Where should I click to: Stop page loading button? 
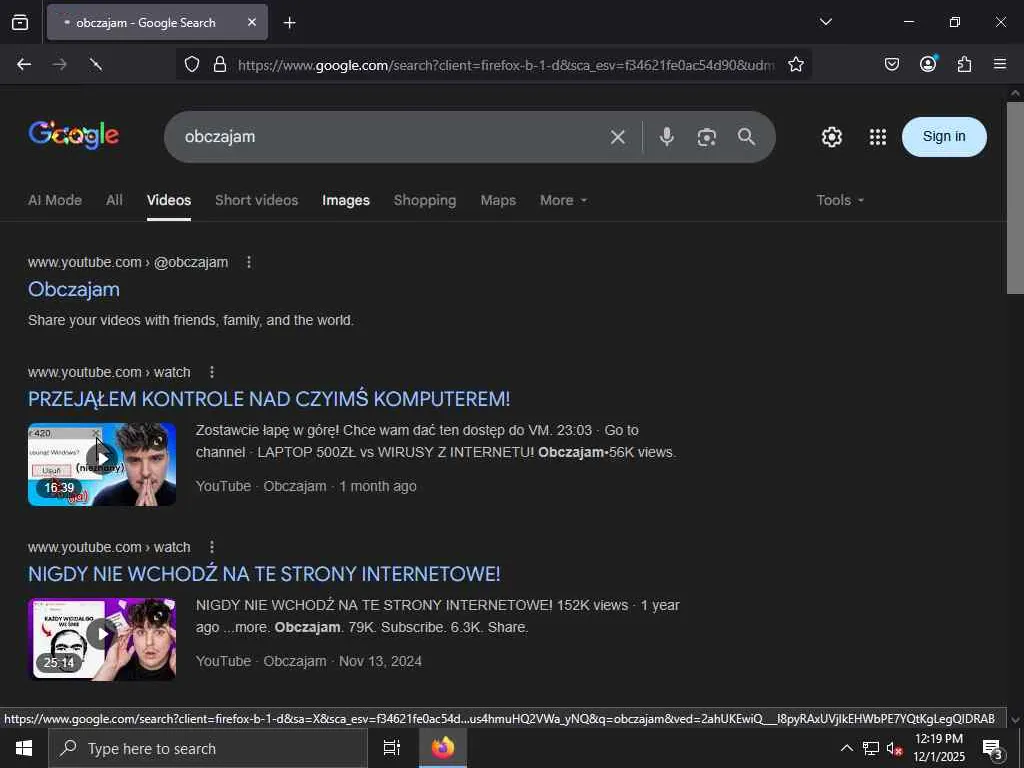click(x=95, y=64)
